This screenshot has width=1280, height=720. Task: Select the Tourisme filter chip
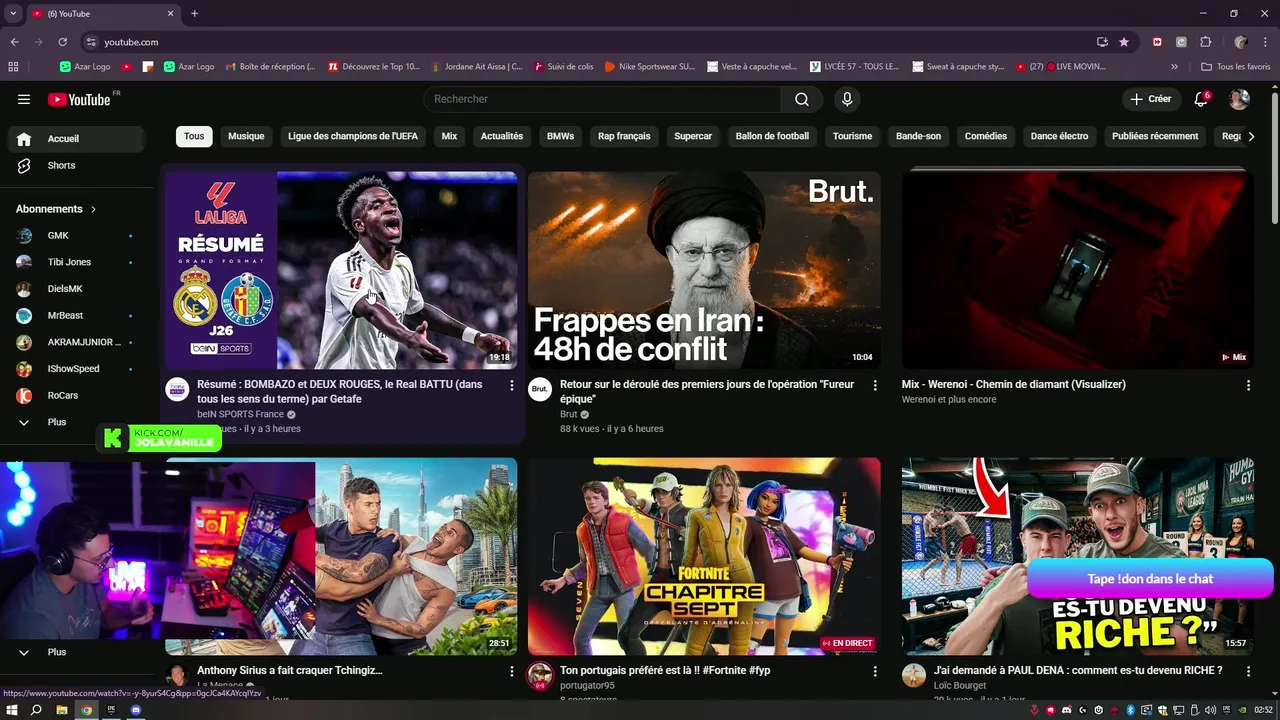(852, 136)
